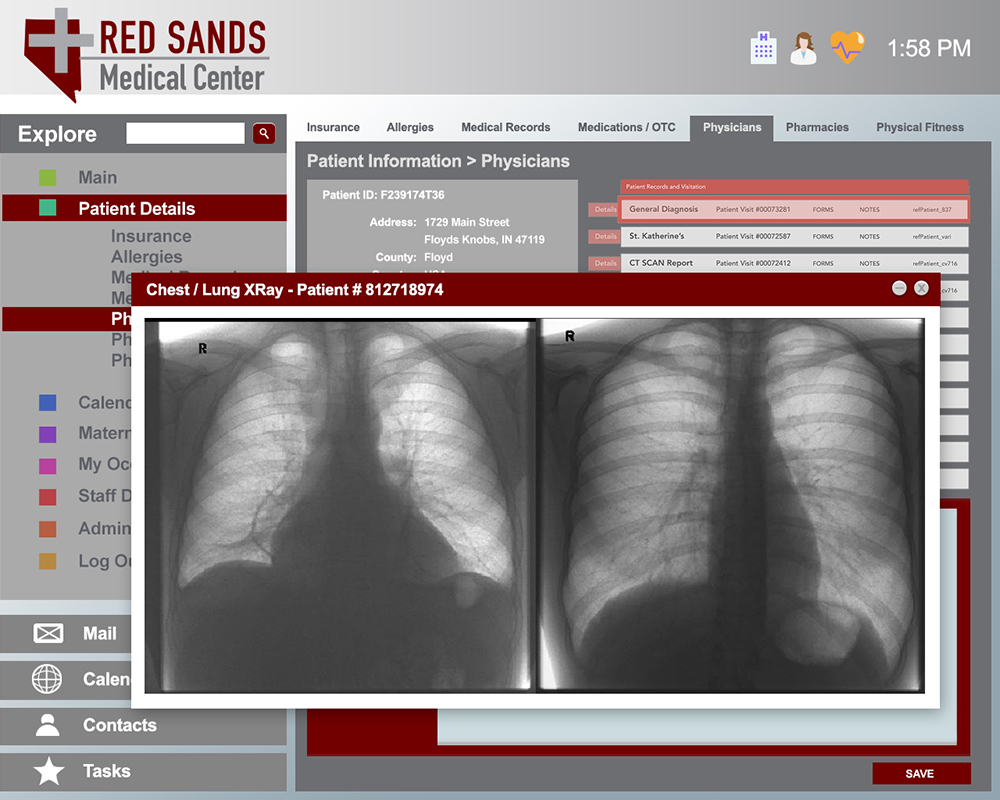Click the Mail envelope icon

(x=48, y=633)
